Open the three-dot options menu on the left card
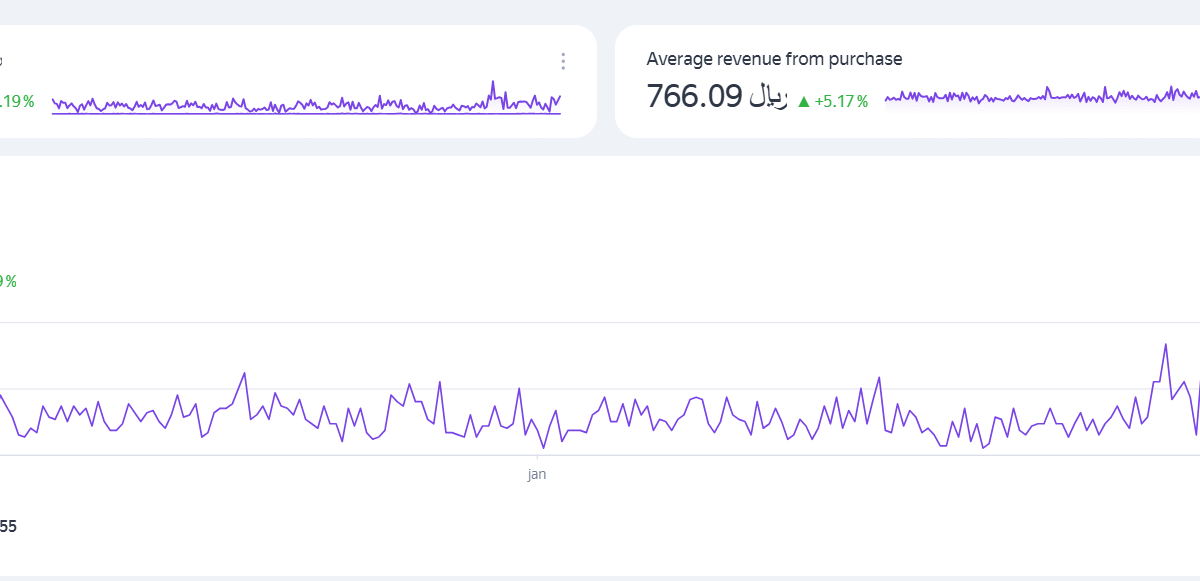The width and height of the screenshot is (1200, 581). click(x=563, y=62)
